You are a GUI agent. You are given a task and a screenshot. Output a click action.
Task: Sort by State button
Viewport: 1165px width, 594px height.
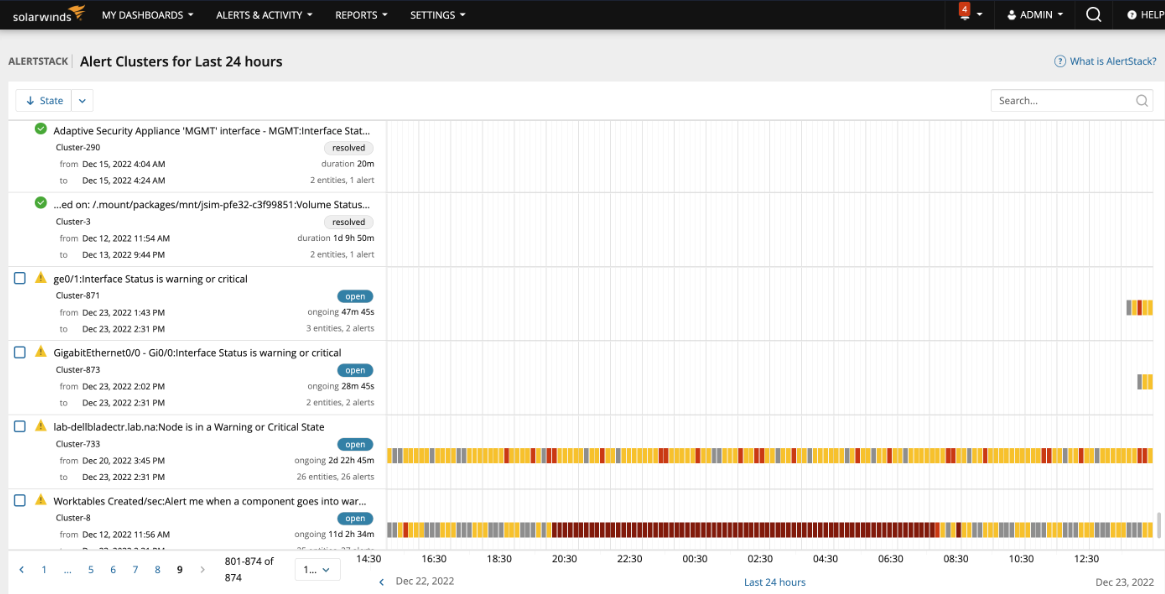click(44, 100)
